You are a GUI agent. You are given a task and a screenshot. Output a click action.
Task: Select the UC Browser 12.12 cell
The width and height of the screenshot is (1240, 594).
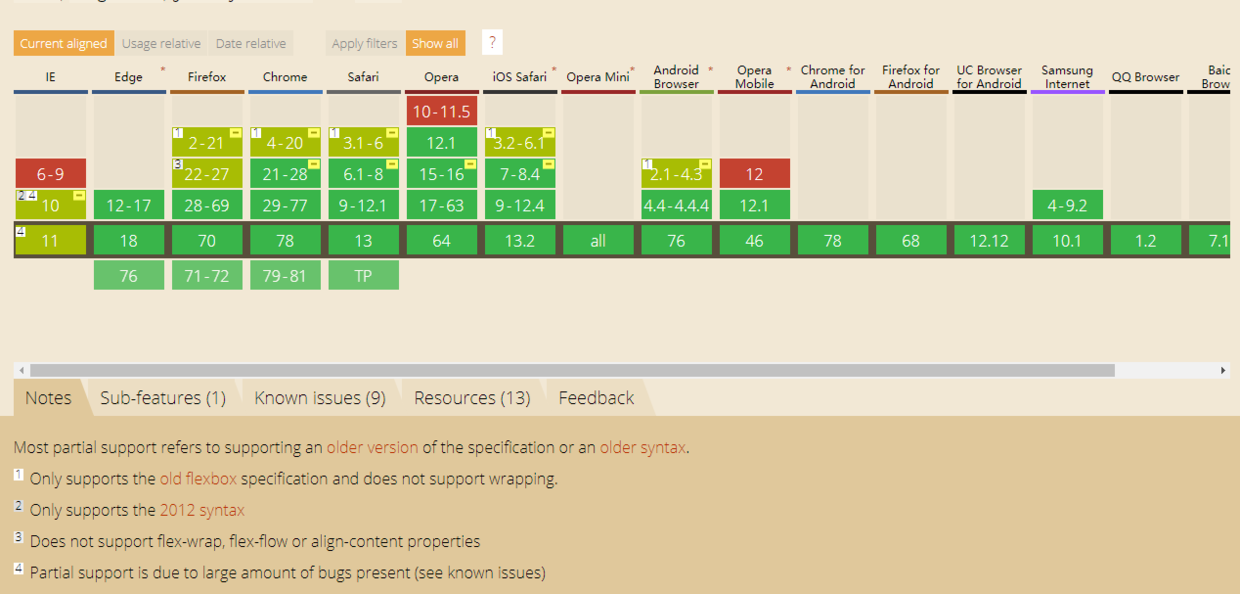pos(989,240)
